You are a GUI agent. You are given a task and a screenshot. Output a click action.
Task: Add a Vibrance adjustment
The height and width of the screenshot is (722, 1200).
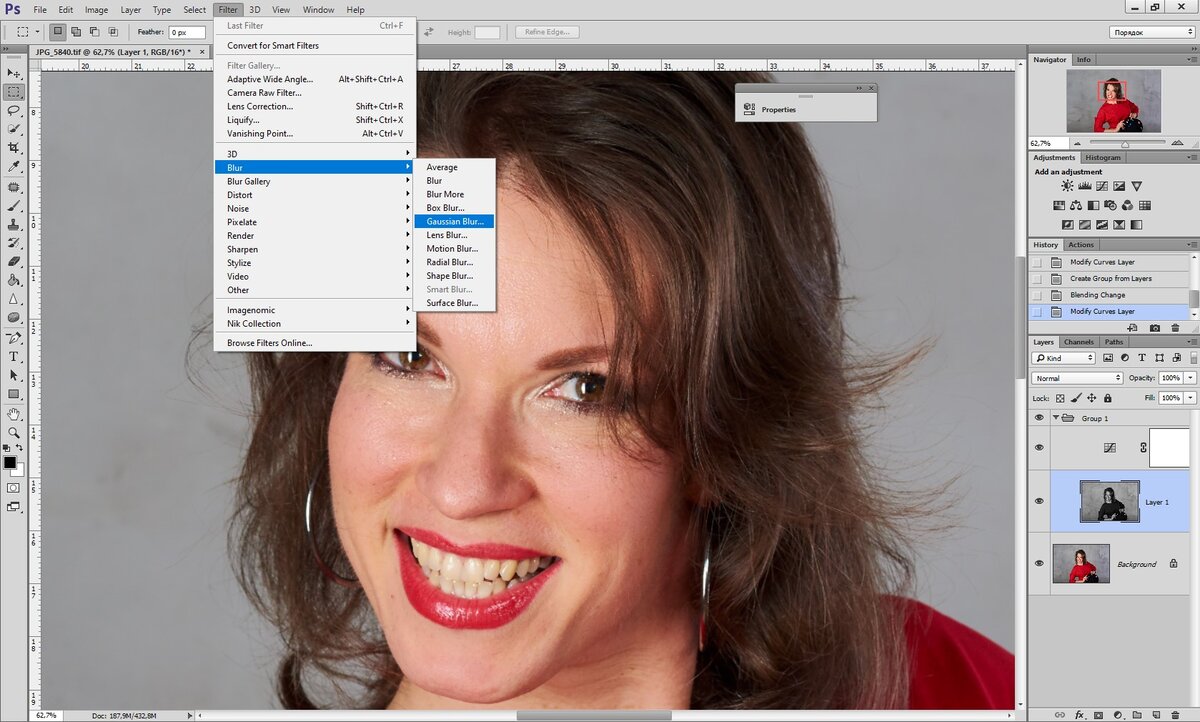[x=1137, y=186]
